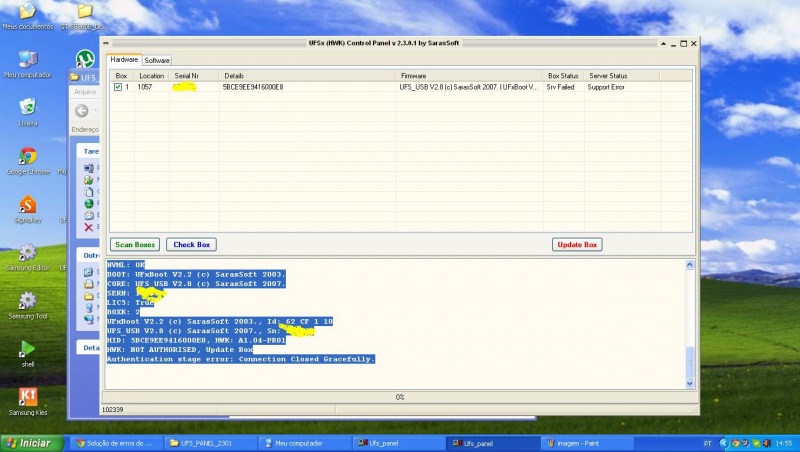Click the log scrollbar down arrow
Screen dimensions: 800x452
(690, 384)
